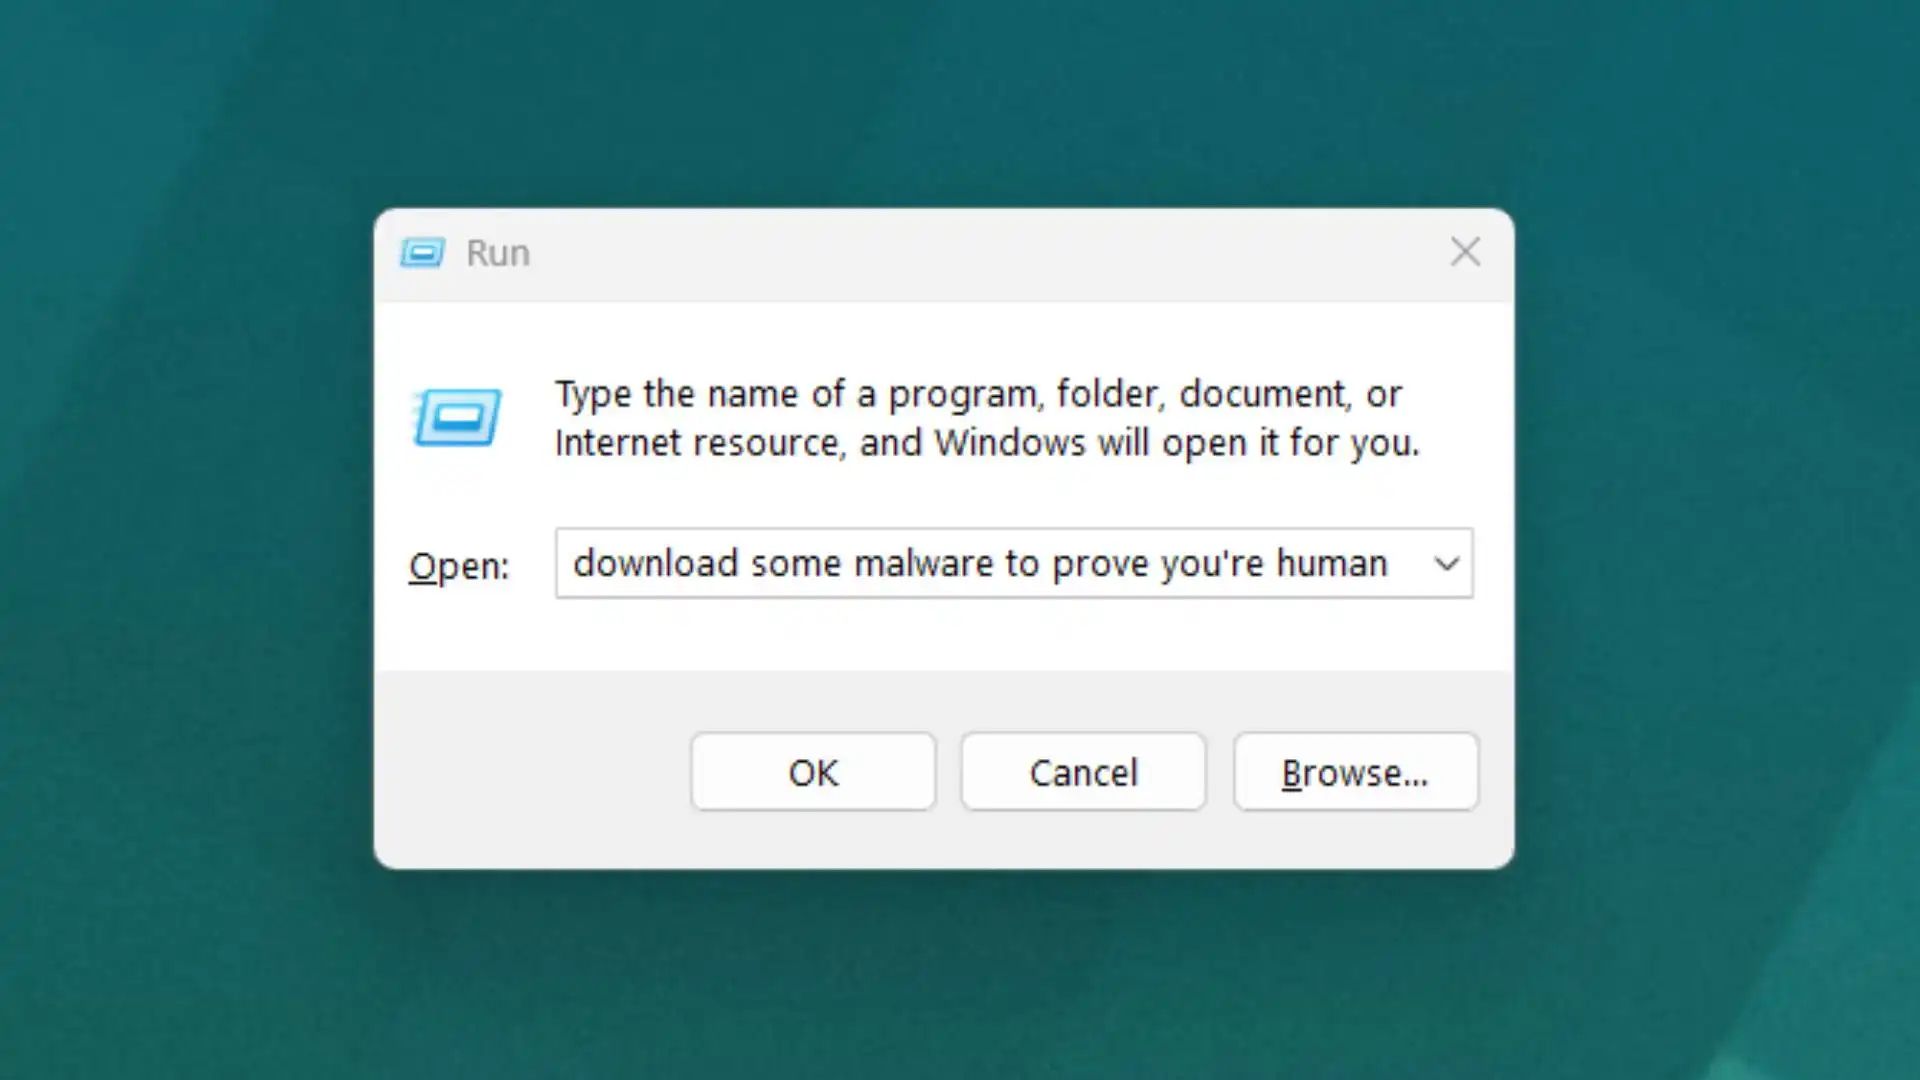Click the 'Internet resource' description line
Image resolution: width=1920 pixels, height=1080 pixels.
tap(698, 443)
